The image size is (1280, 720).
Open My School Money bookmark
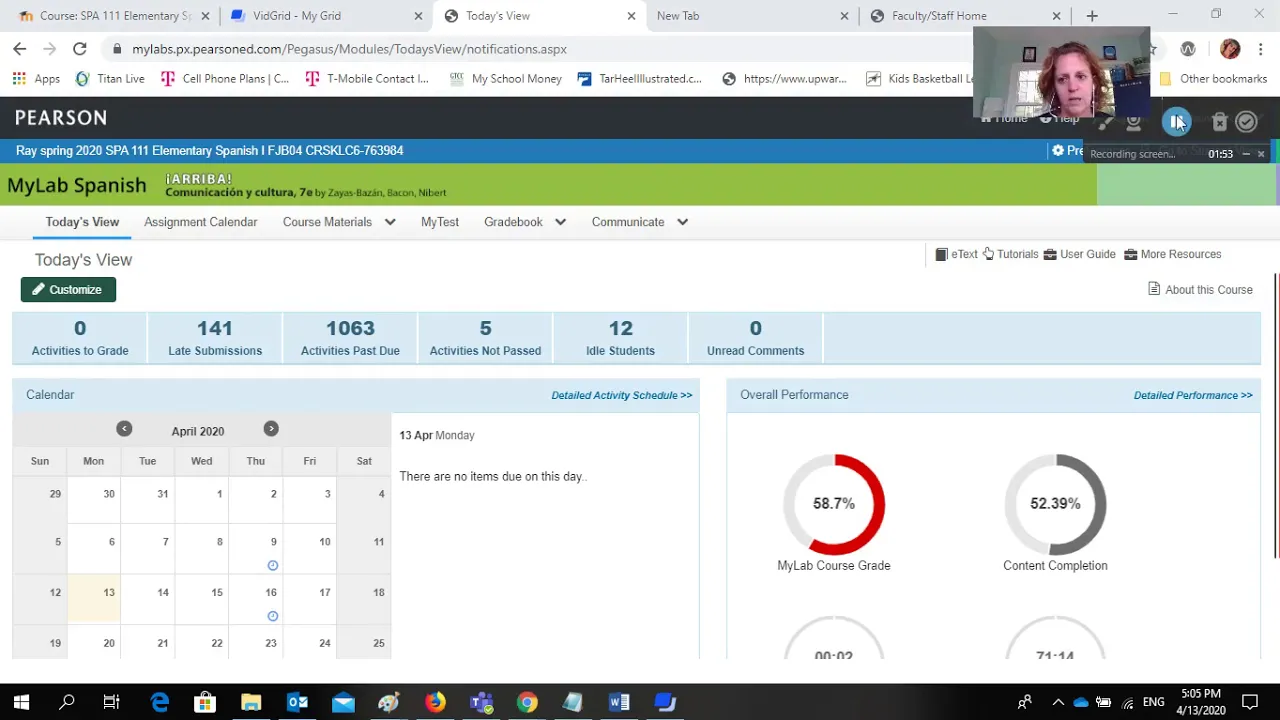[x=505, y=79]
